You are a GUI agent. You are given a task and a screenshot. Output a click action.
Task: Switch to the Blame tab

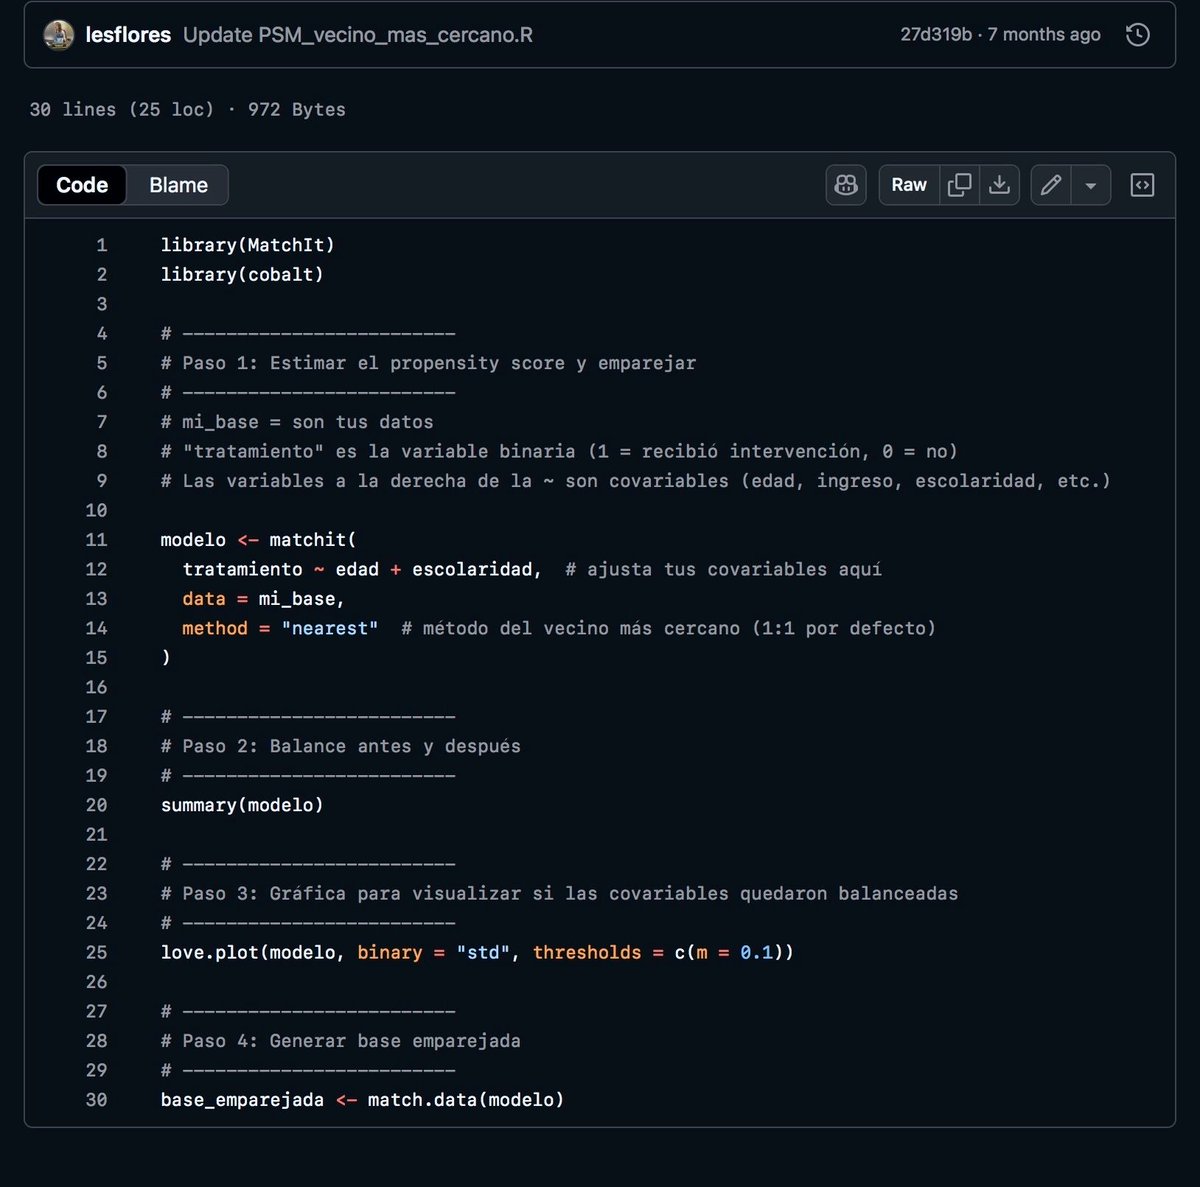tap(177, 185)
